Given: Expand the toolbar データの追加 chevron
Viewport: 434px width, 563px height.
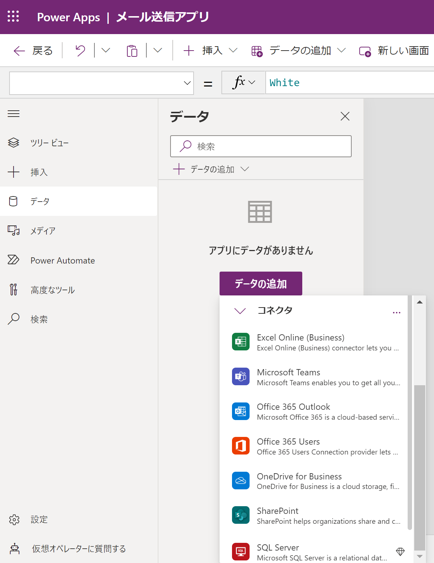Looking at the screenshot, I should click(341, 50).
